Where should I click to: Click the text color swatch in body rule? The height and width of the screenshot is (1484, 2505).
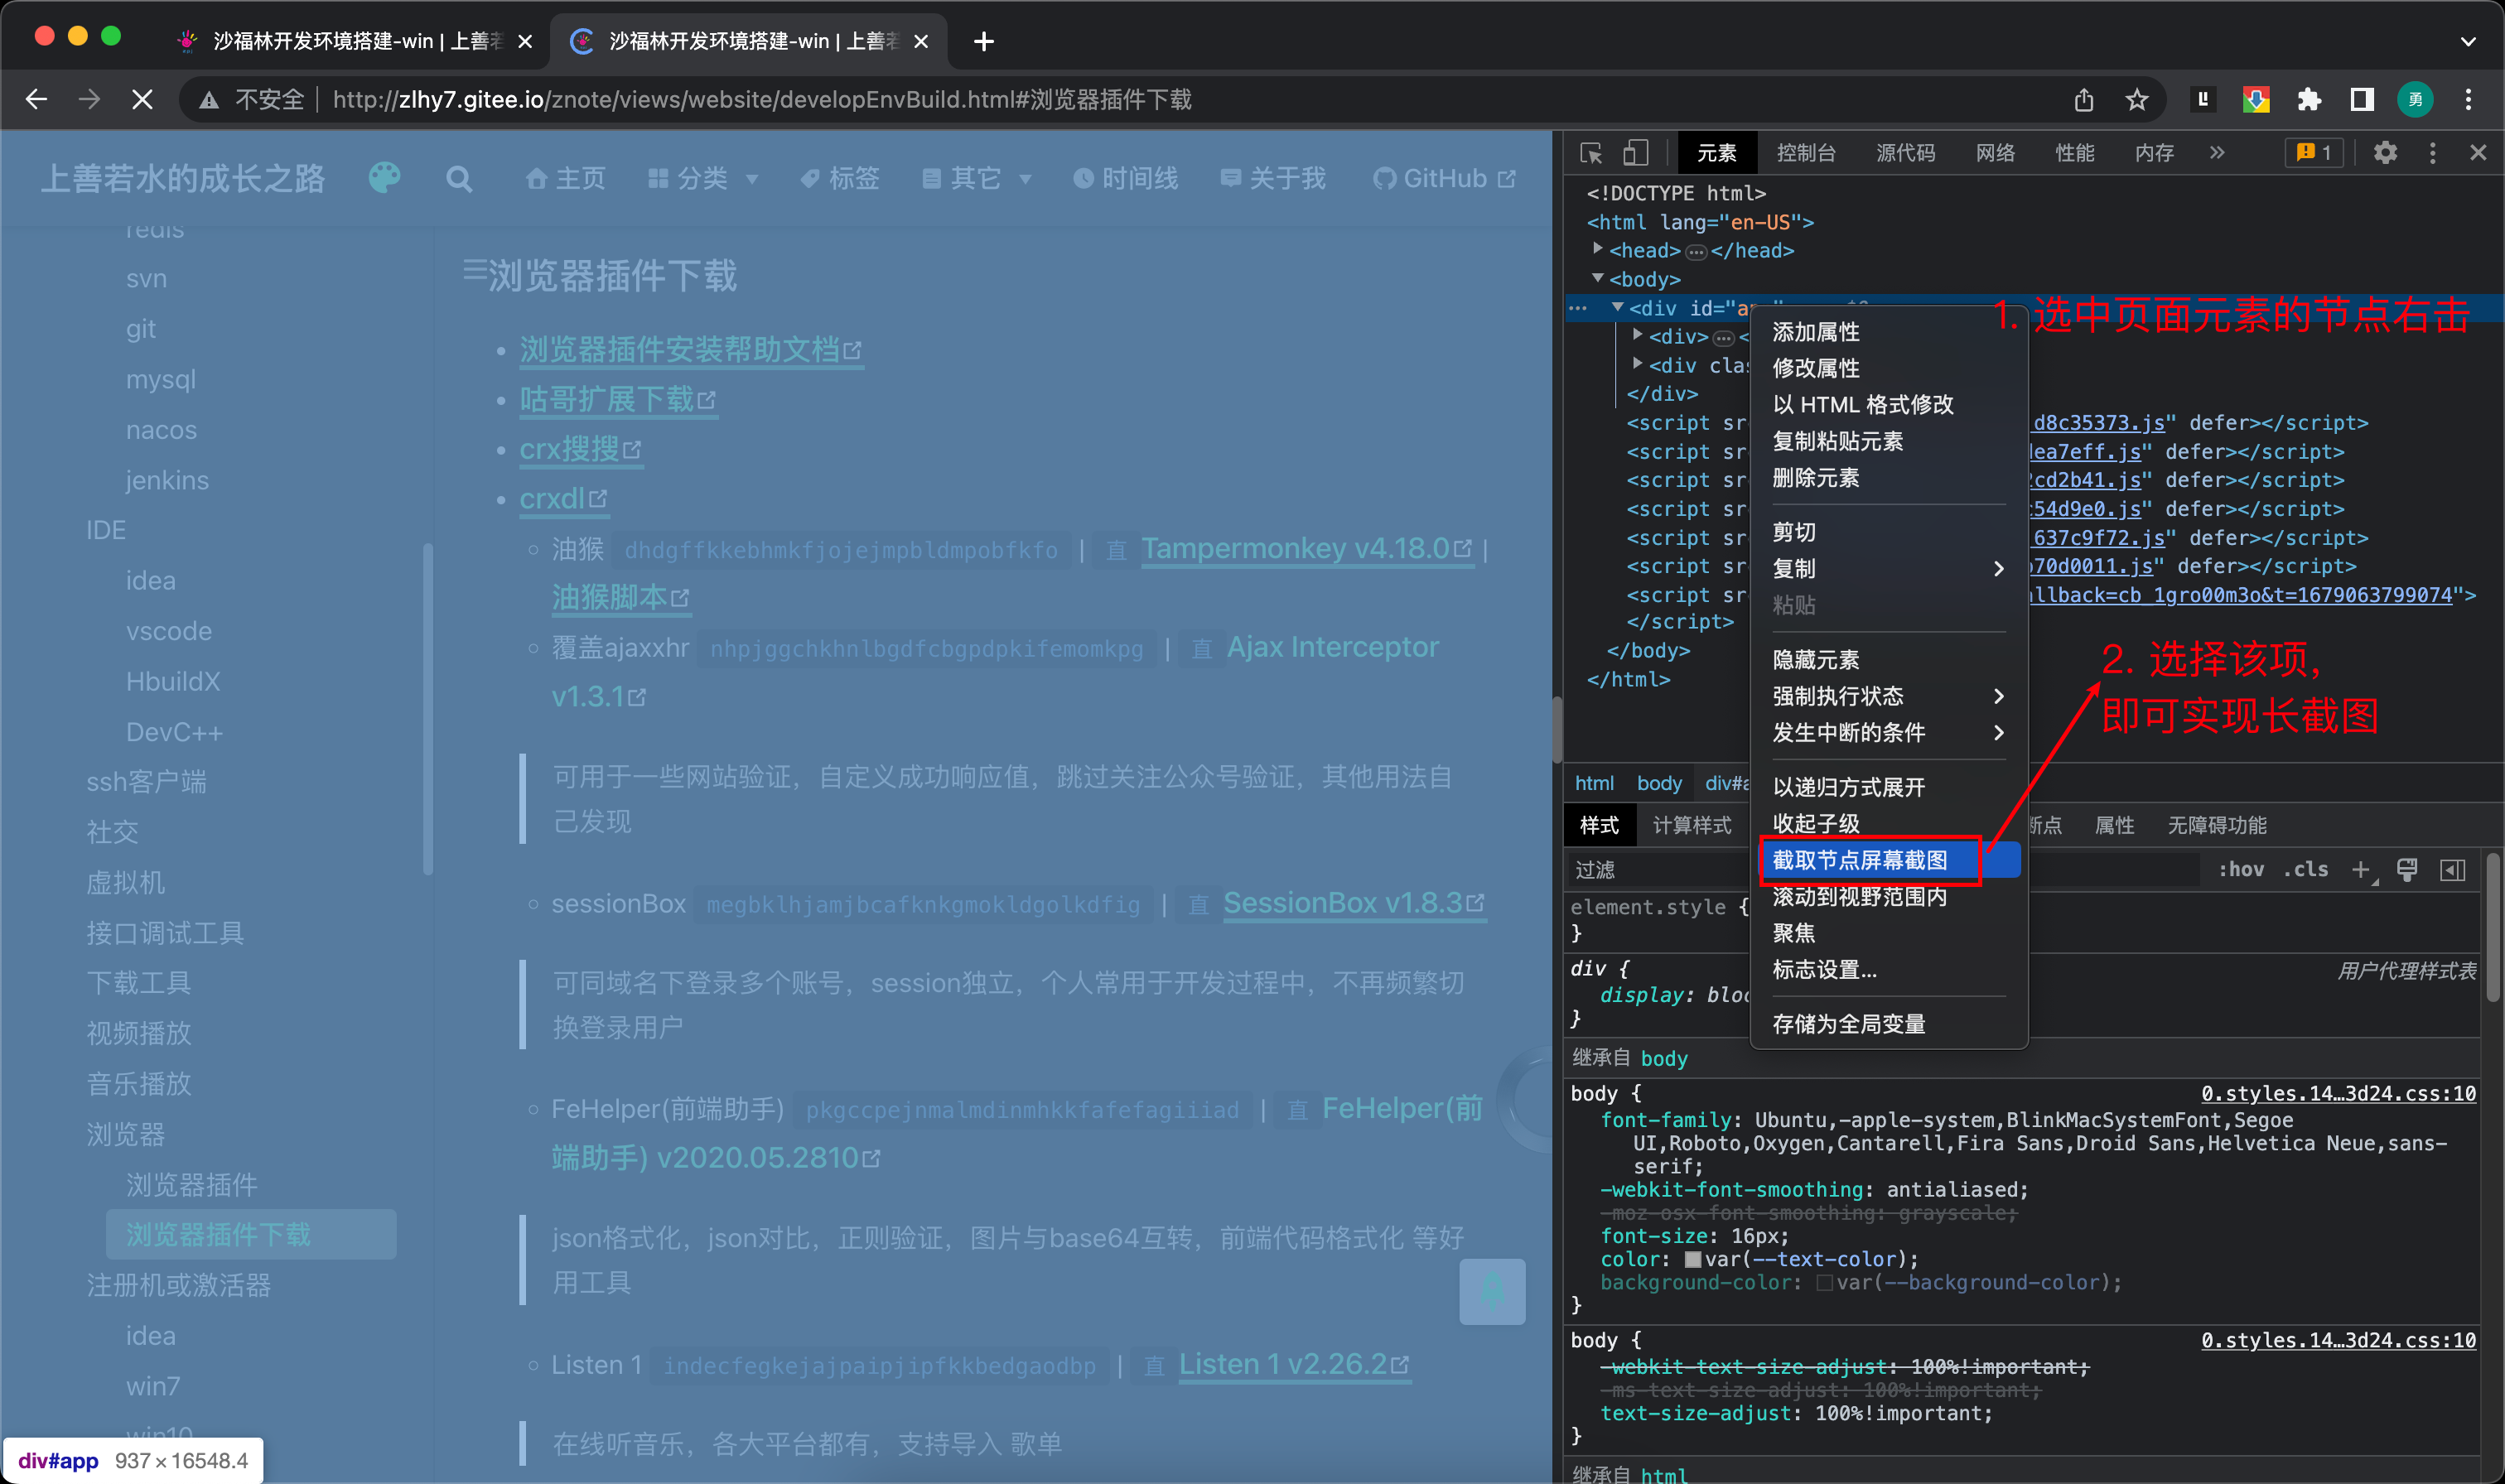pyautogui.click(x=1692, y=1259)
